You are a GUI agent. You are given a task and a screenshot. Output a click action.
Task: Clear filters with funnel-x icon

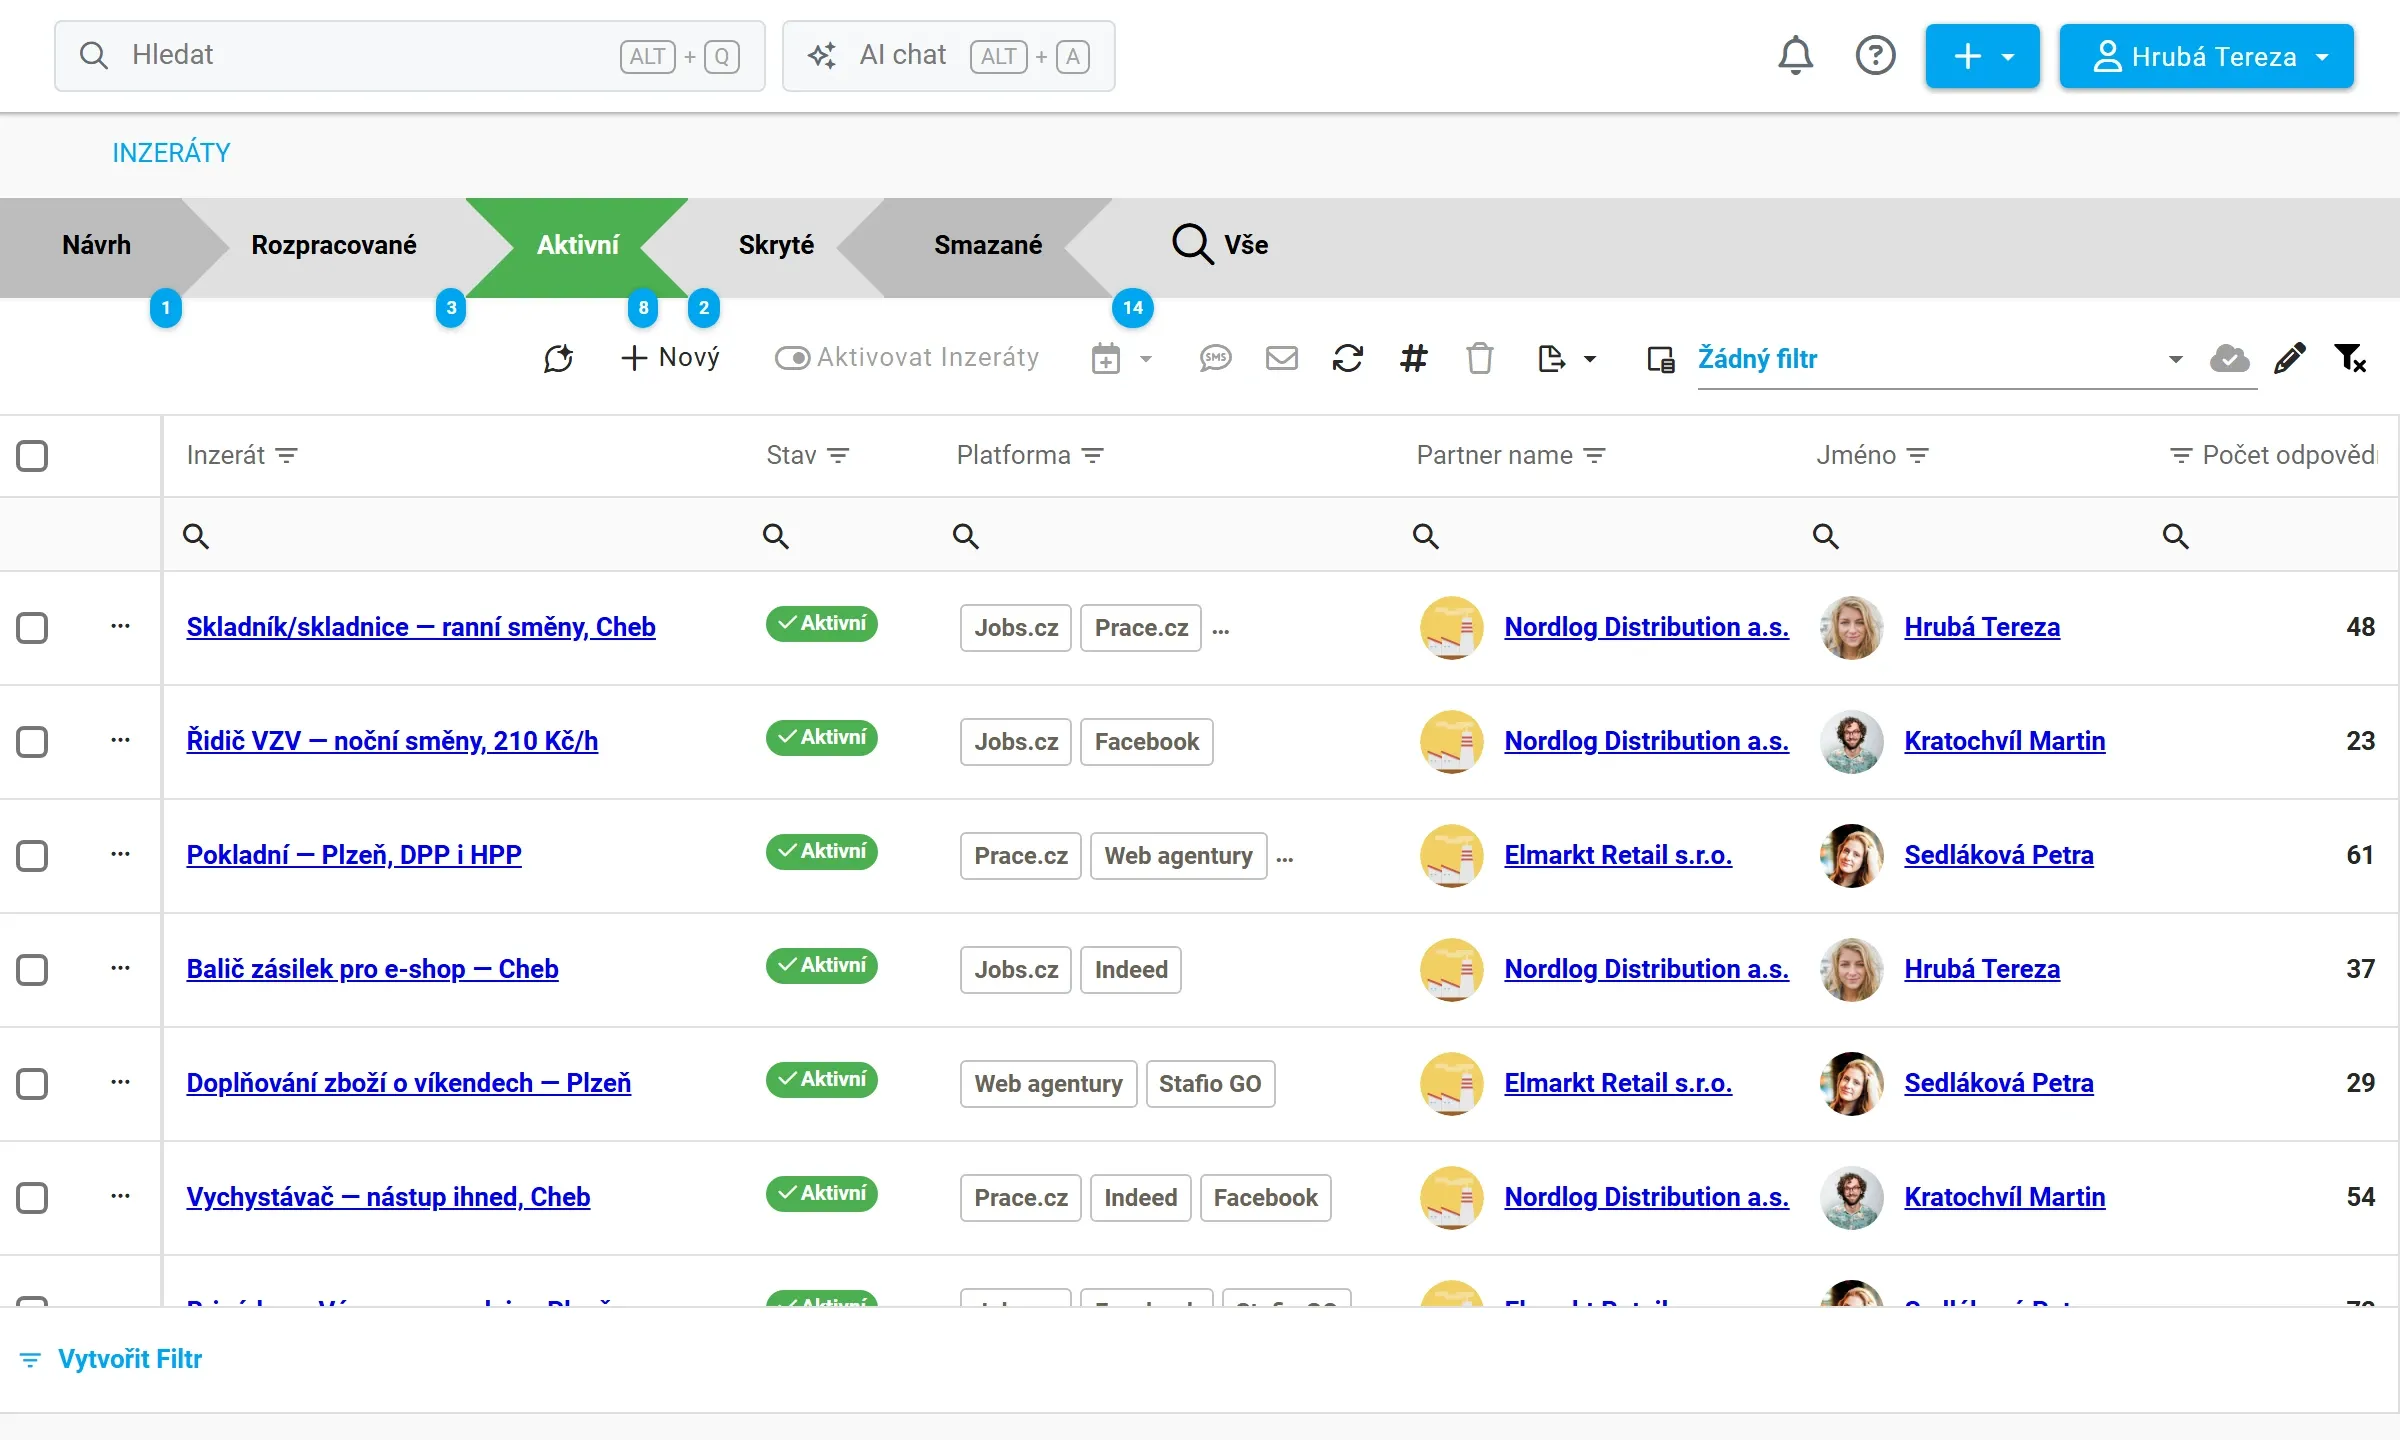(x=2350, y=358)
